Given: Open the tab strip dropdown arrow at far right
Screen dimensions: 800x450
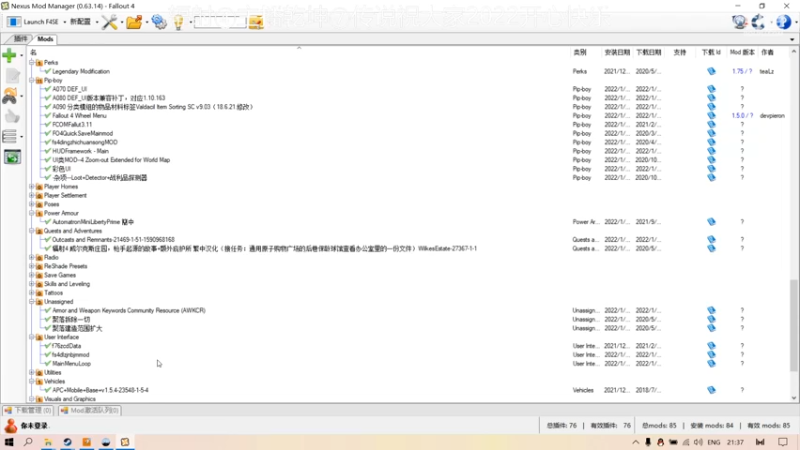Looking at the screenshot, I should [x=792, y=39].
